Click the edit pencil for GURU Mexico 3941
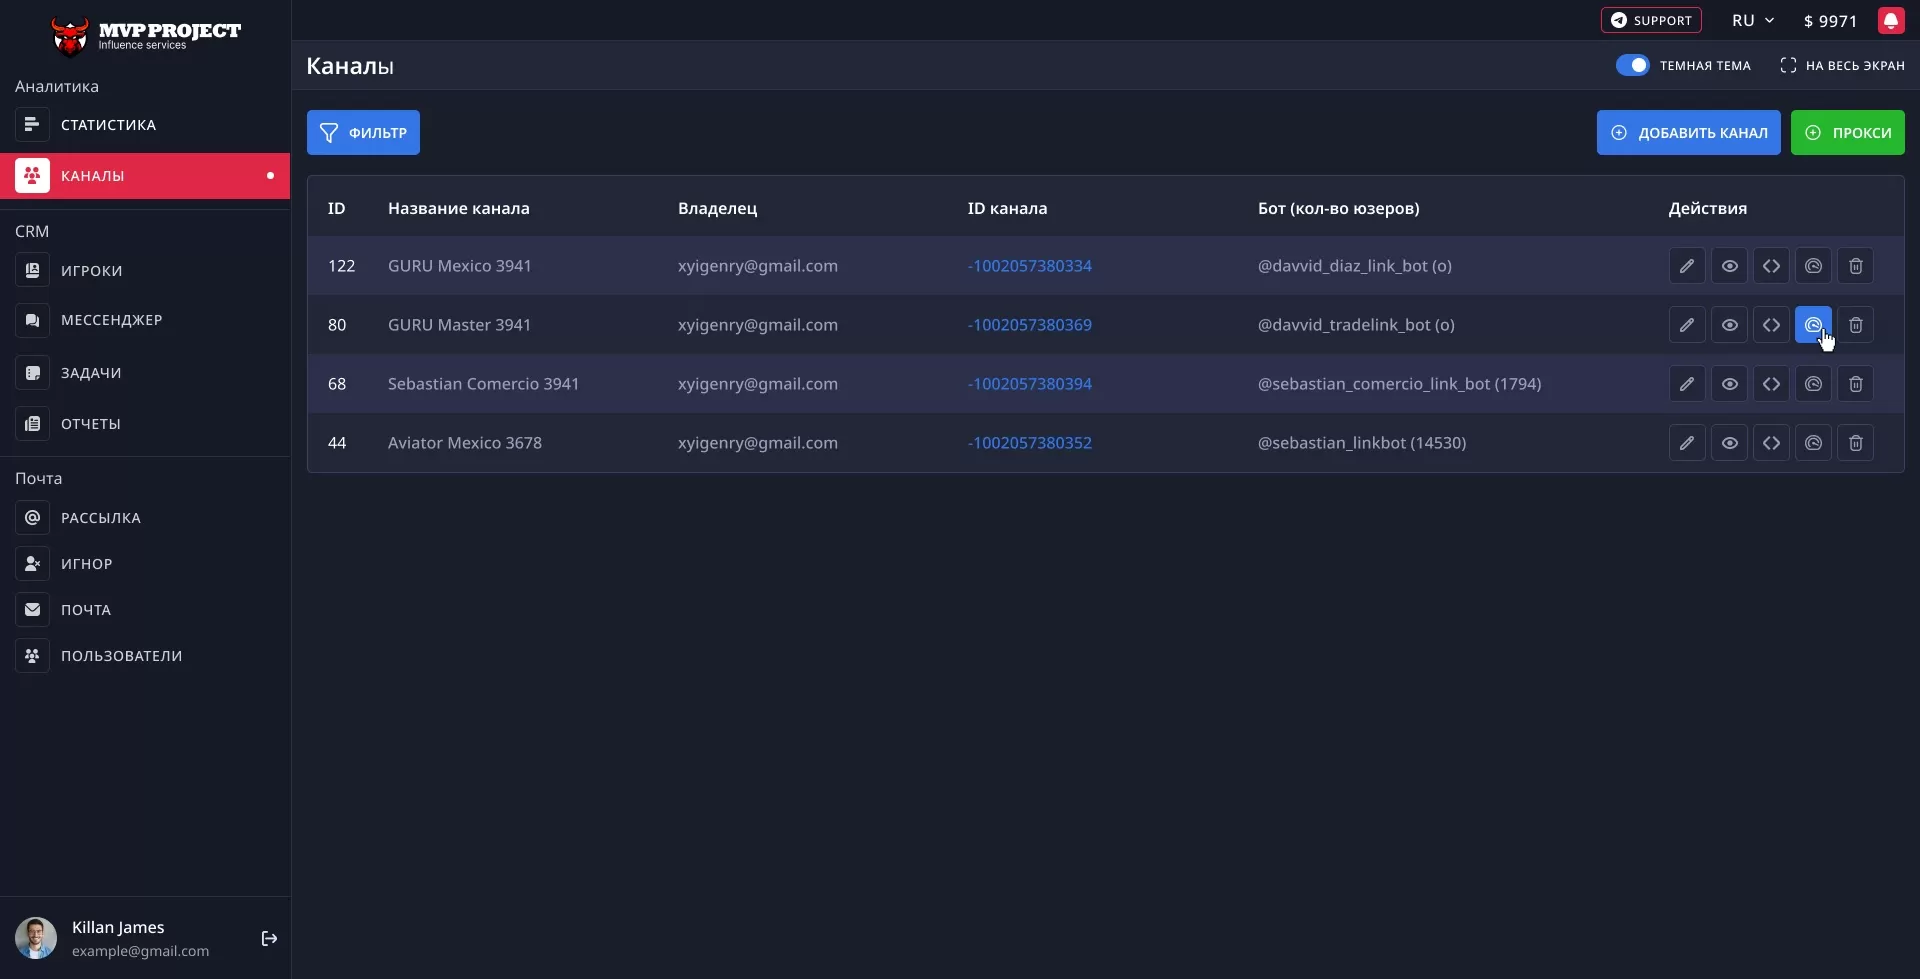 click(x=1686, y=266)
